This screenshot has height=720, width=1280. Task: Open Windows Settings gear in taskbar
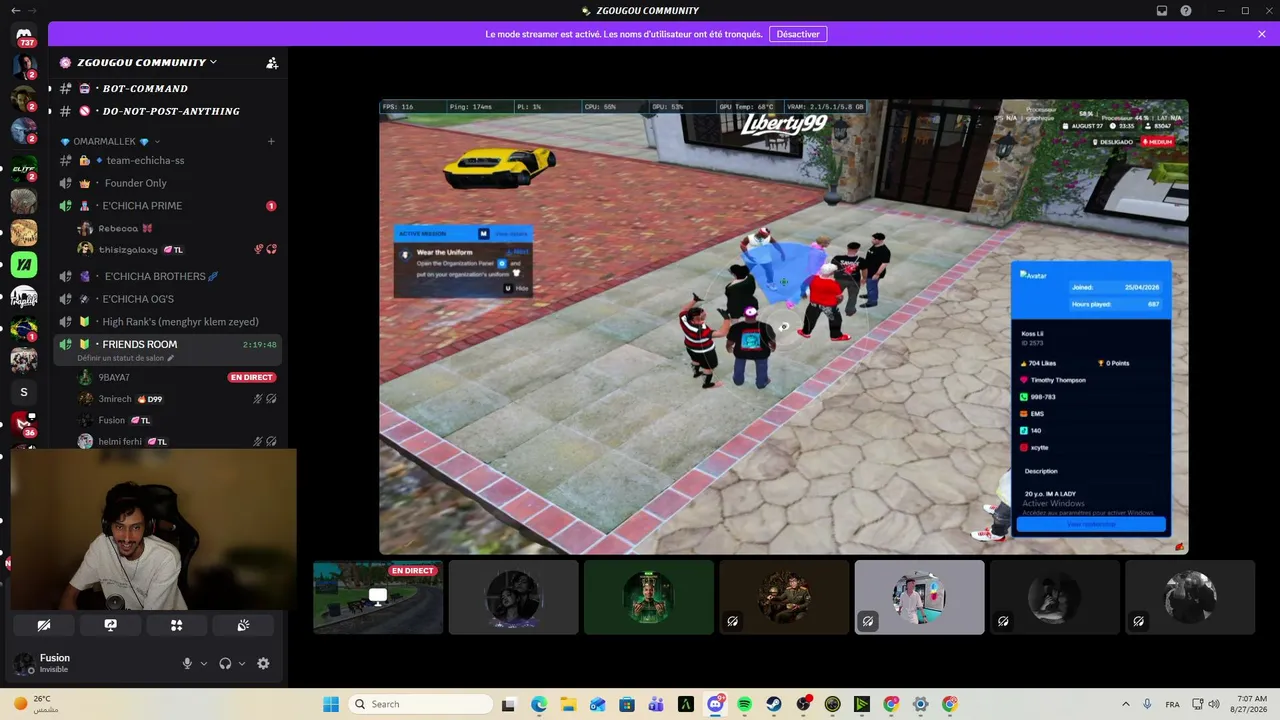(x=921, y=704)
